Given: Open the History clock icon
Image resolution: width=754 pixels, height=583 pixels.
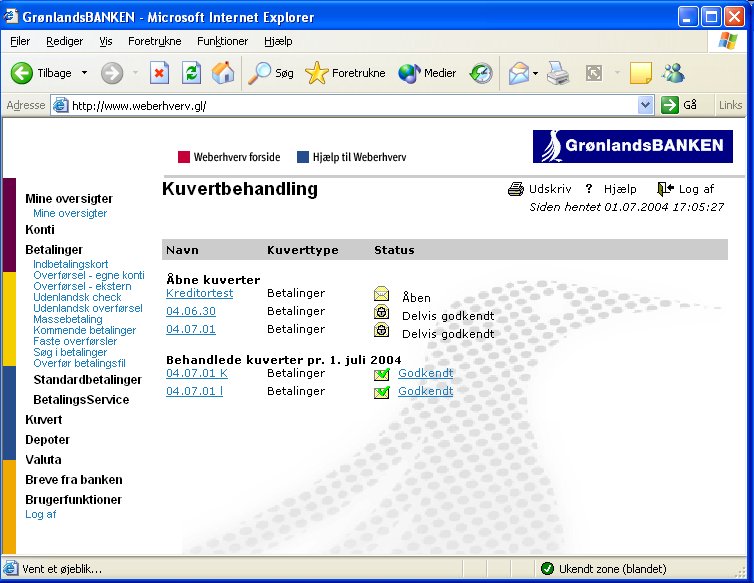Looking at the screenshot, I should point(481,73).
